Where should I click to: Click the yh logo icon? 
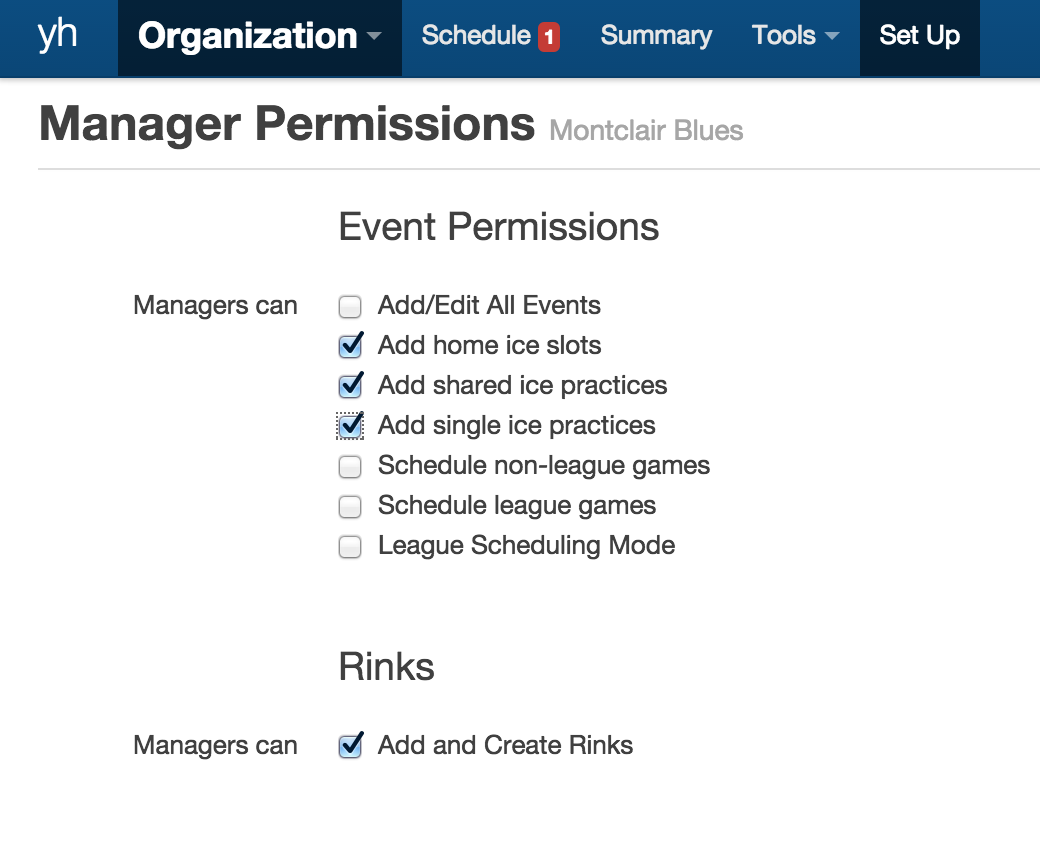tap(57, 35)
